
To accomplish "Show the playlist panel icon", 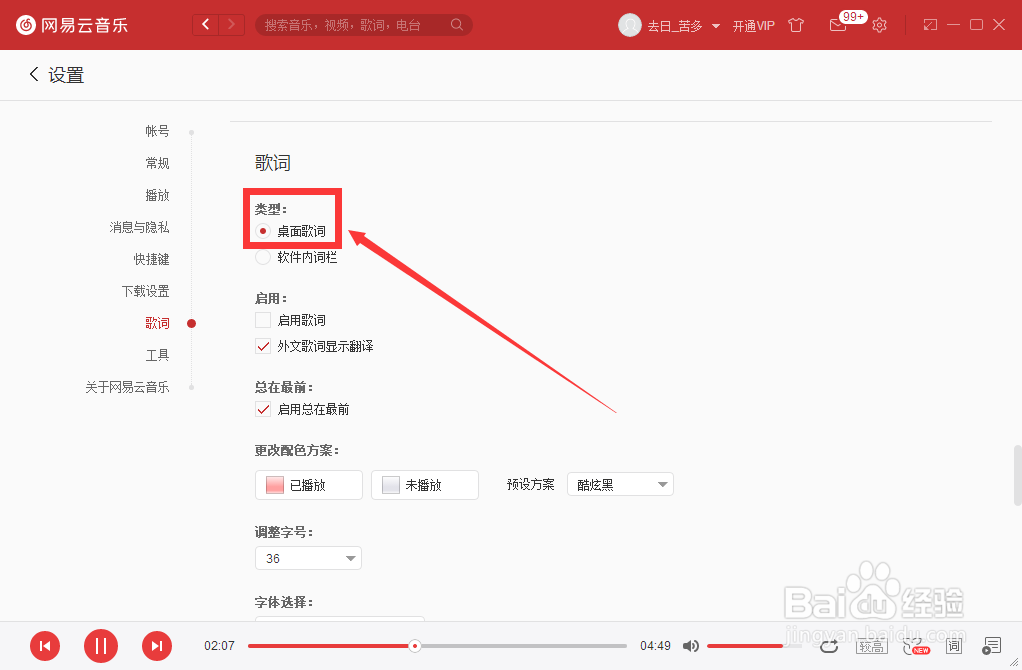I will click(x=991, y=647).
